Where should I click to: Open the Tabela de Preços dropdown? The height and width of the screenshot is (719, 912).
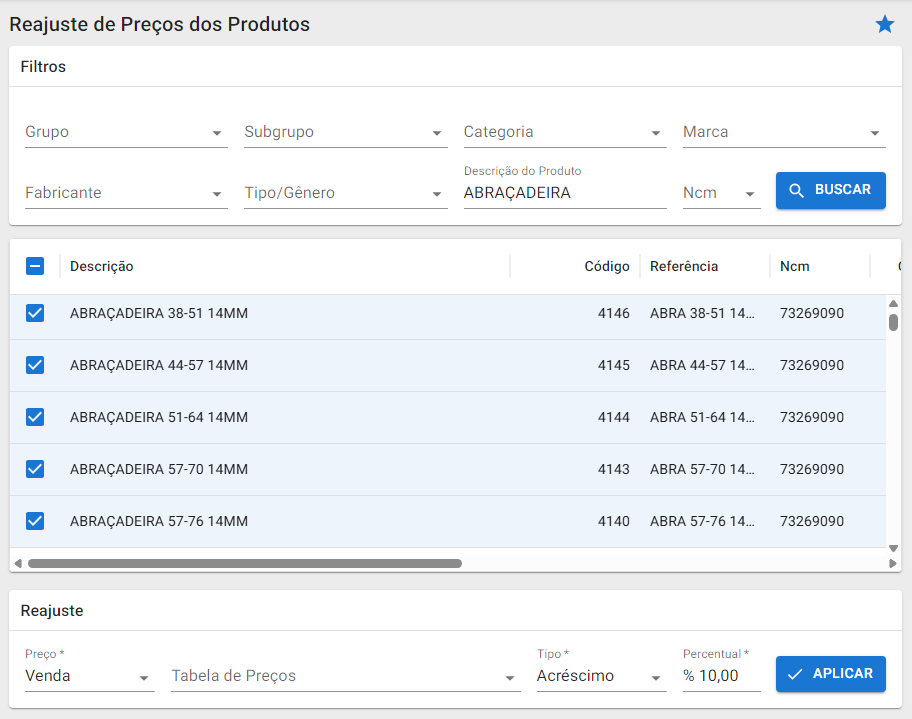[345, 677]
